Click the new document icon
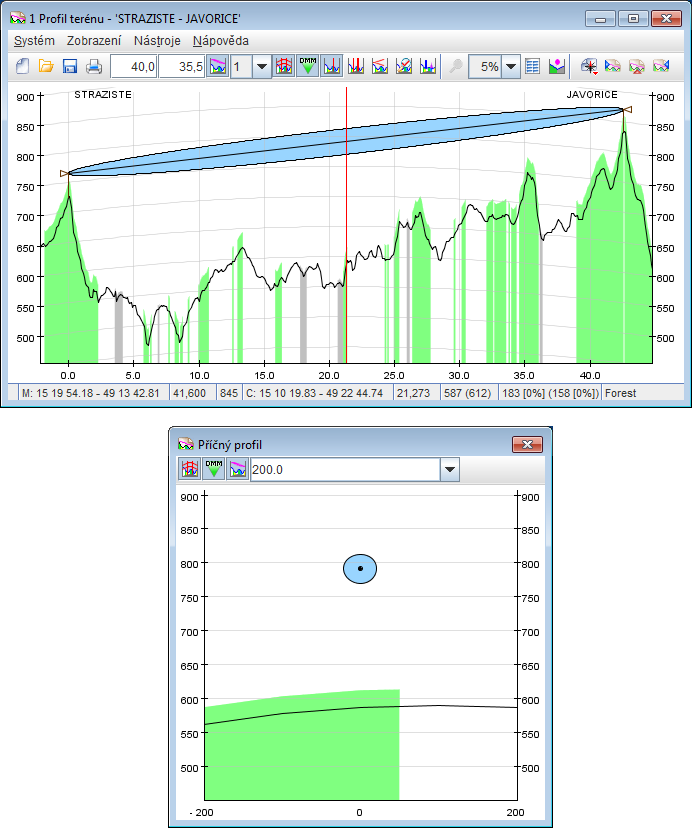This screenshot has width=692, height=828. point(21,67)
